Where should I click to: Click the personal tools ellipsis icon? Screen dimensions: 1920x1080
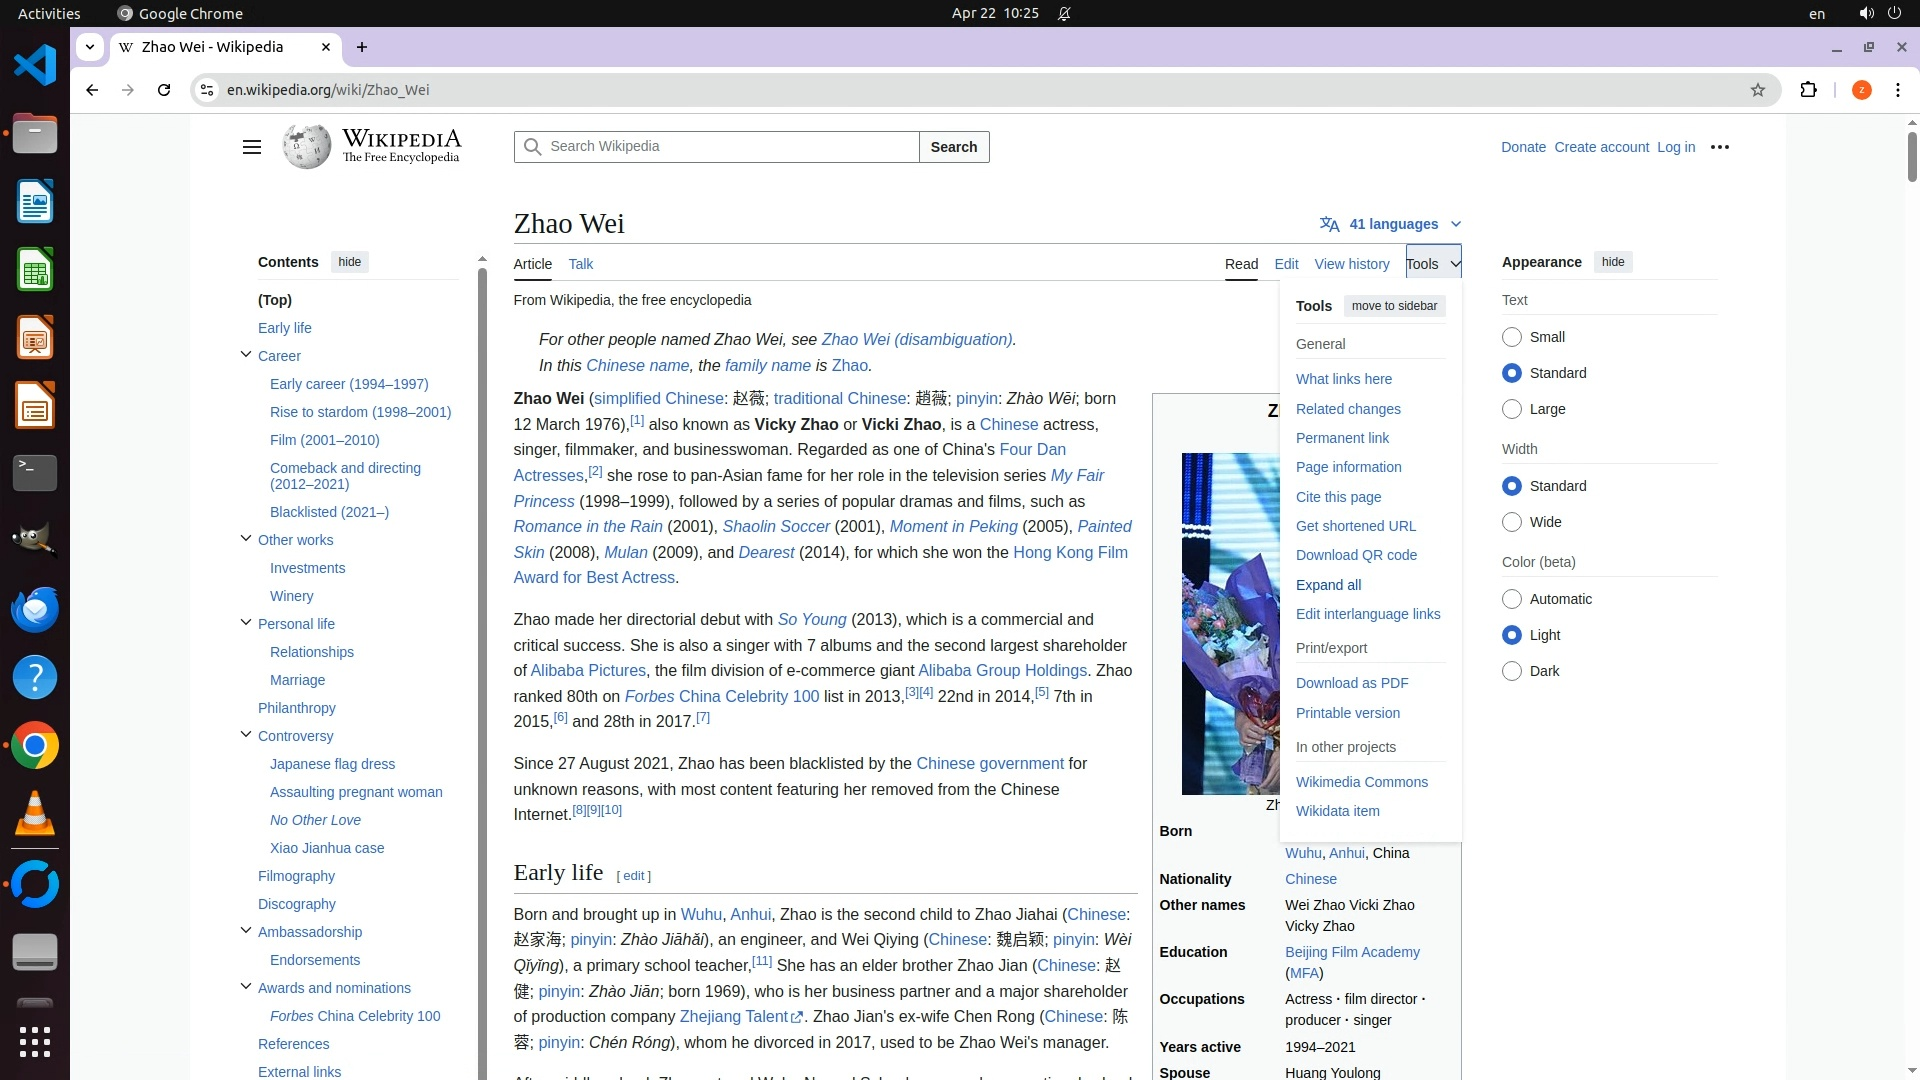[1719, 147]
